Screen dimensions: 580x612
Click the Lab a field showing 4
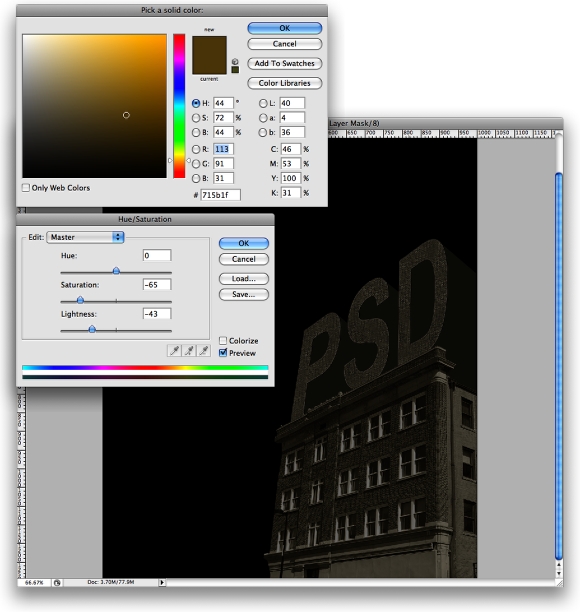292,118
